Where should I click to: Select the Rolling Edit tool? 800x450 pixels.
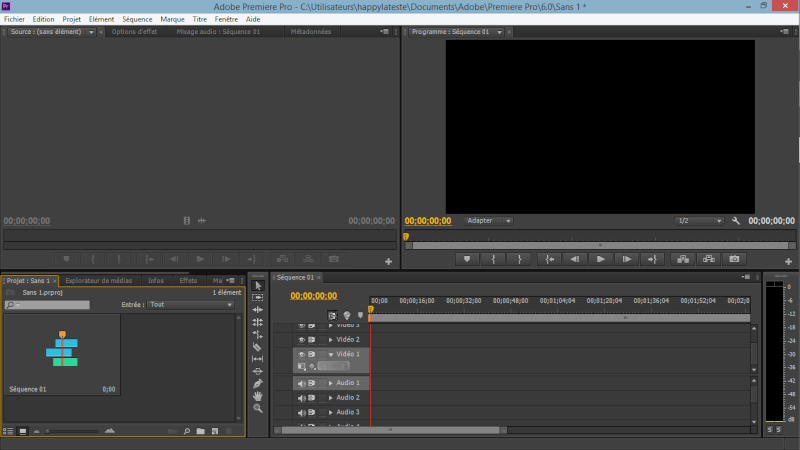258,322
